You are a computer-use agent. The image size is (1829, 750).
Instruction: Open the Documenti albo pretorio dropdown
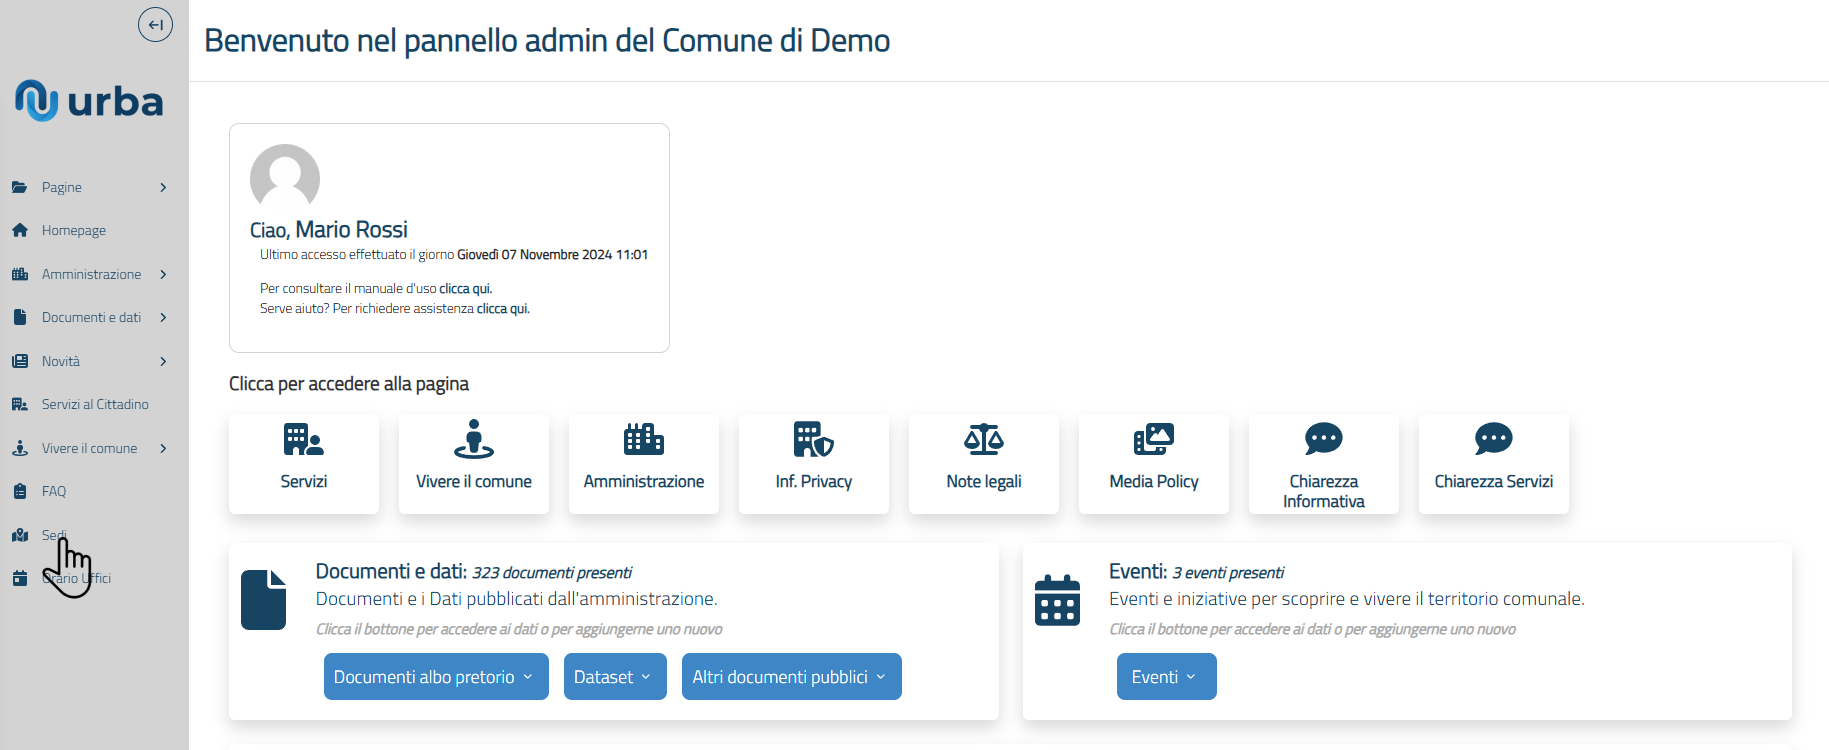pos(435,677)
